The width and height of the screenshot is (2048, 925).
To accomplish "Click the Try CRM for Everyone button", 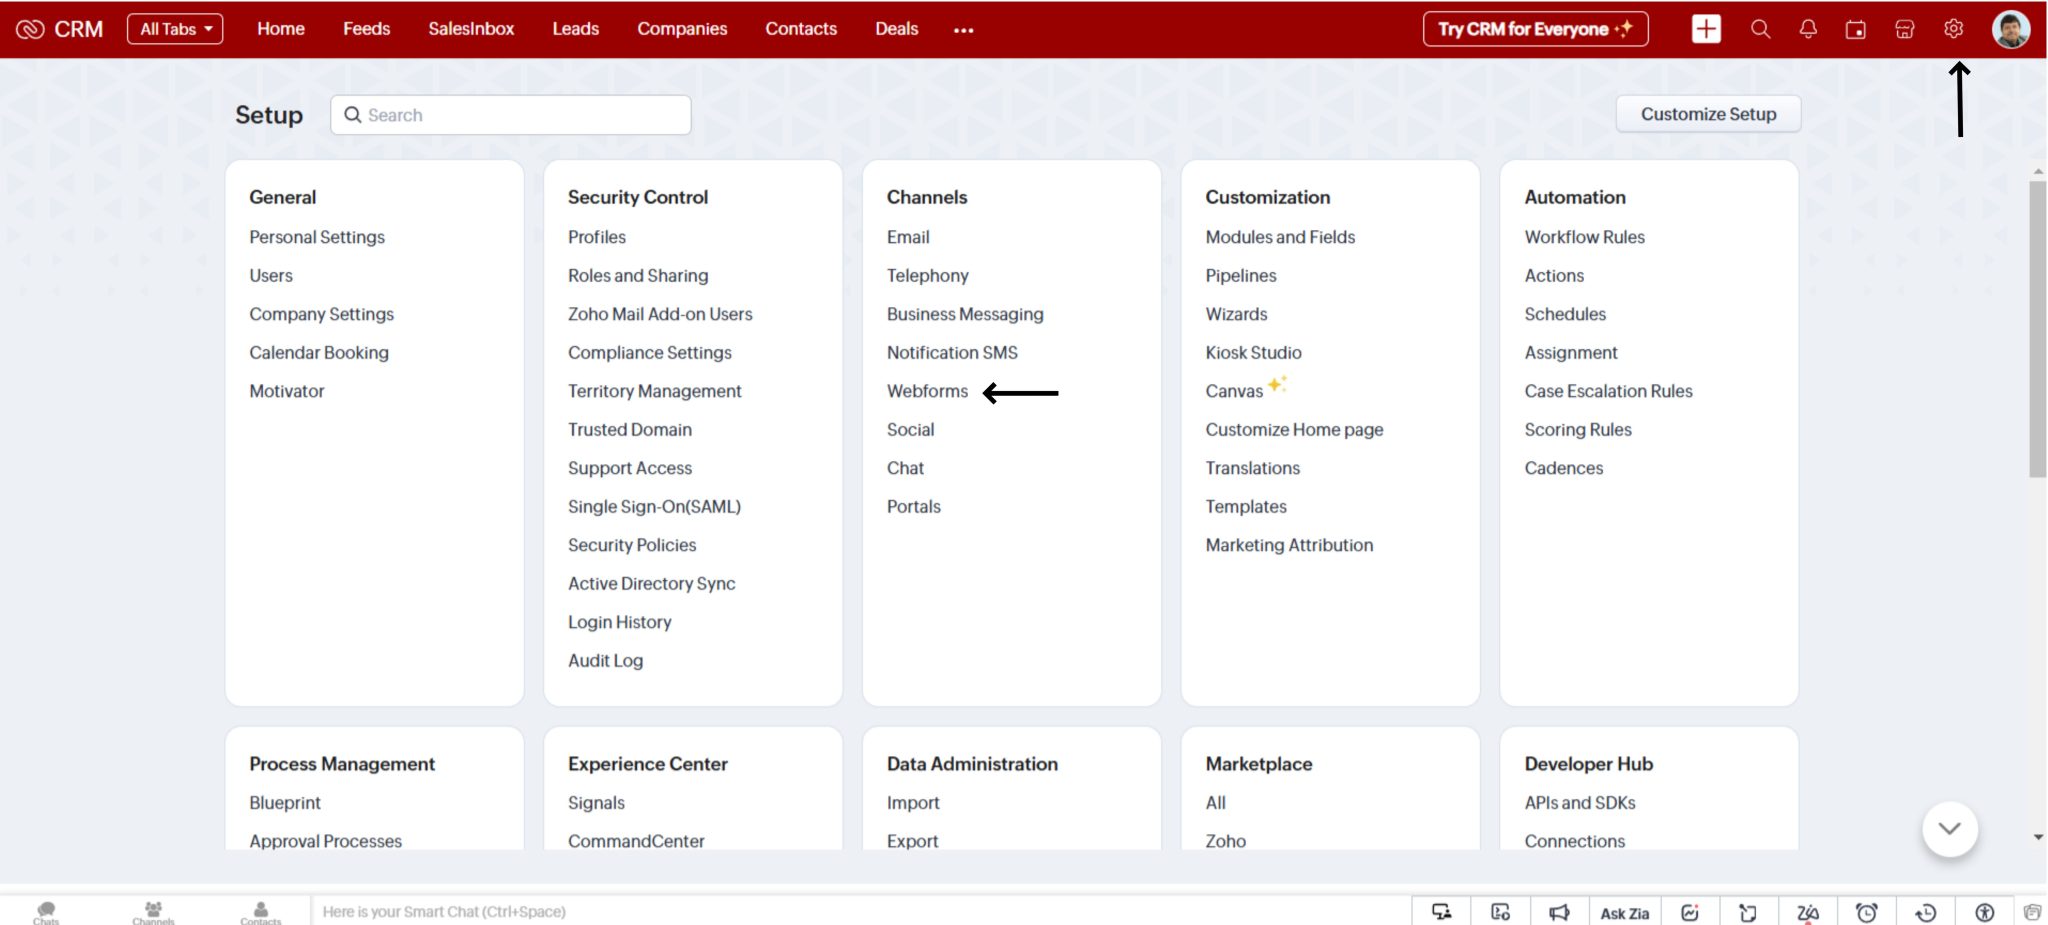I will tap(1535, 29).
